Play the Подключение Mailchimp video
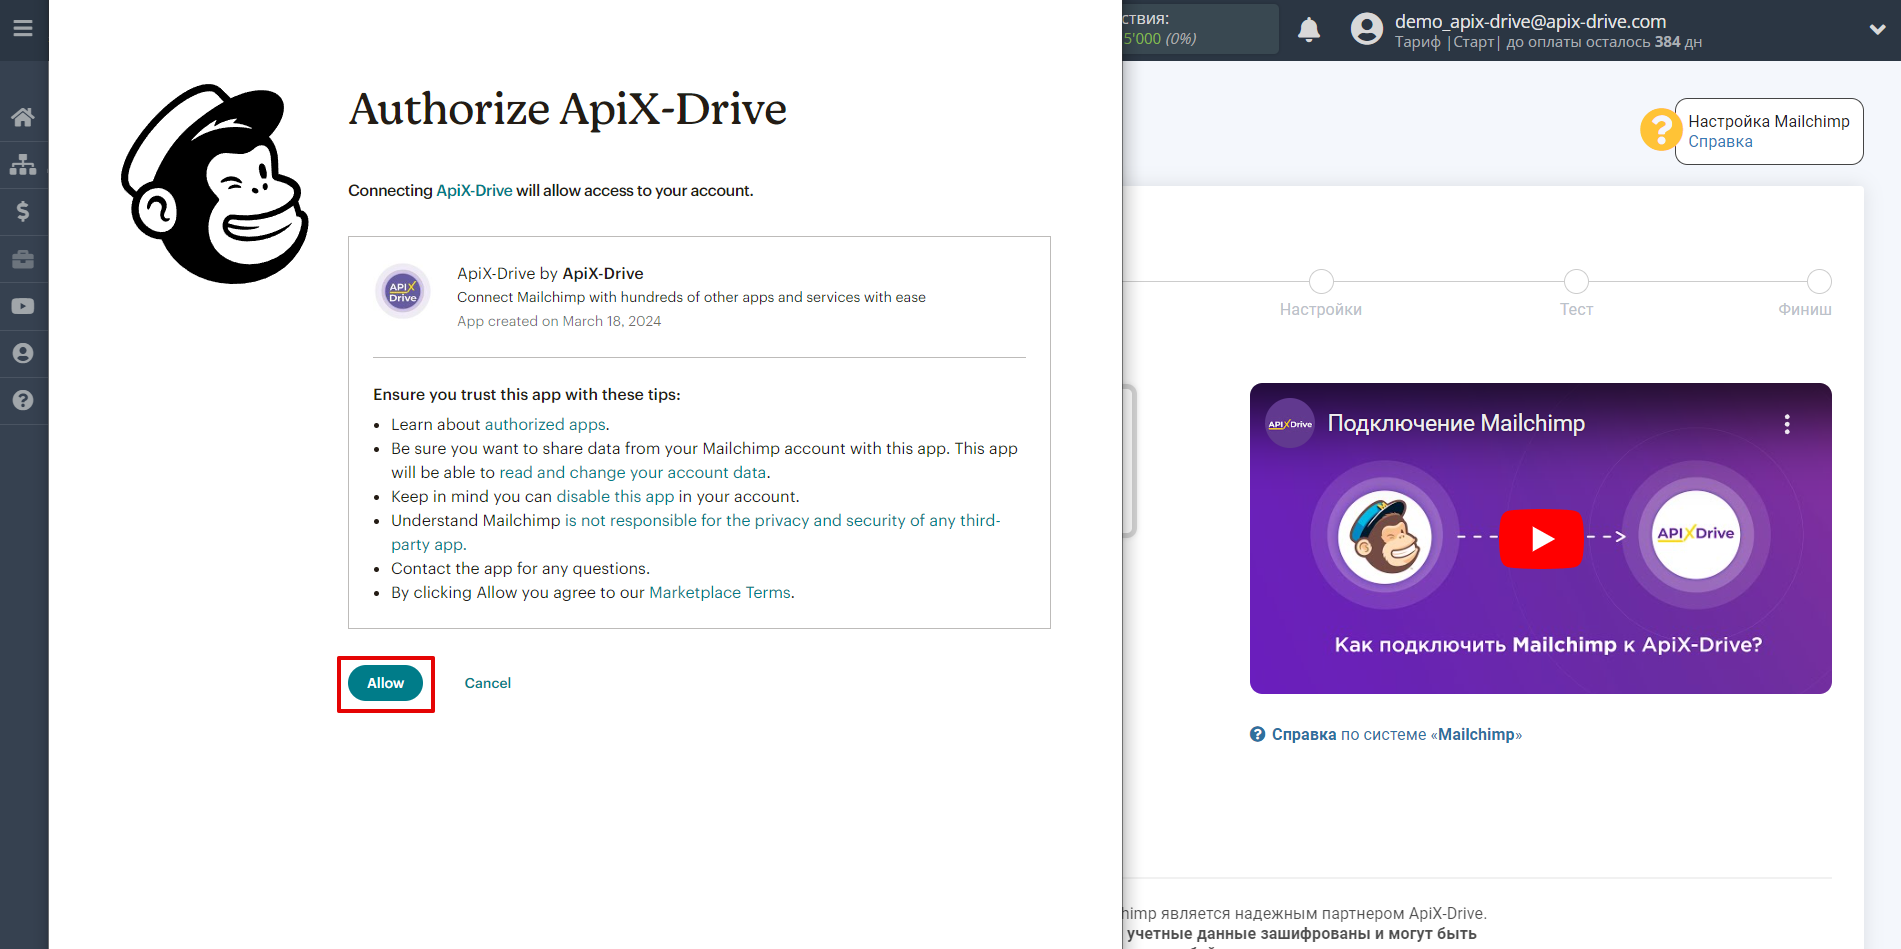The image size is (1901, 949). coord(1541,539)
